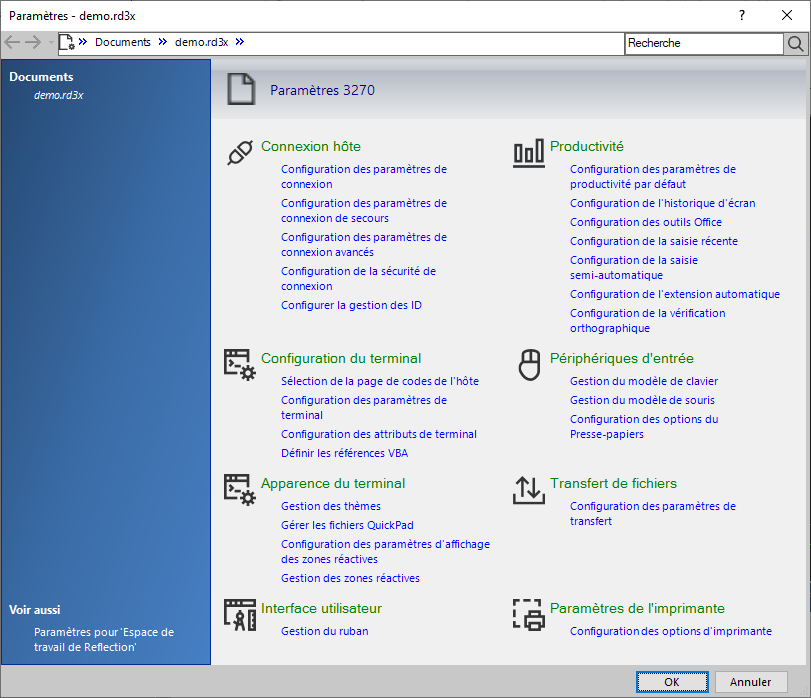Image resolution: width=811 pixels, height=698 pixels.
Task: Click the Productivité bar chart icon
Action: [x=529, y=153]
